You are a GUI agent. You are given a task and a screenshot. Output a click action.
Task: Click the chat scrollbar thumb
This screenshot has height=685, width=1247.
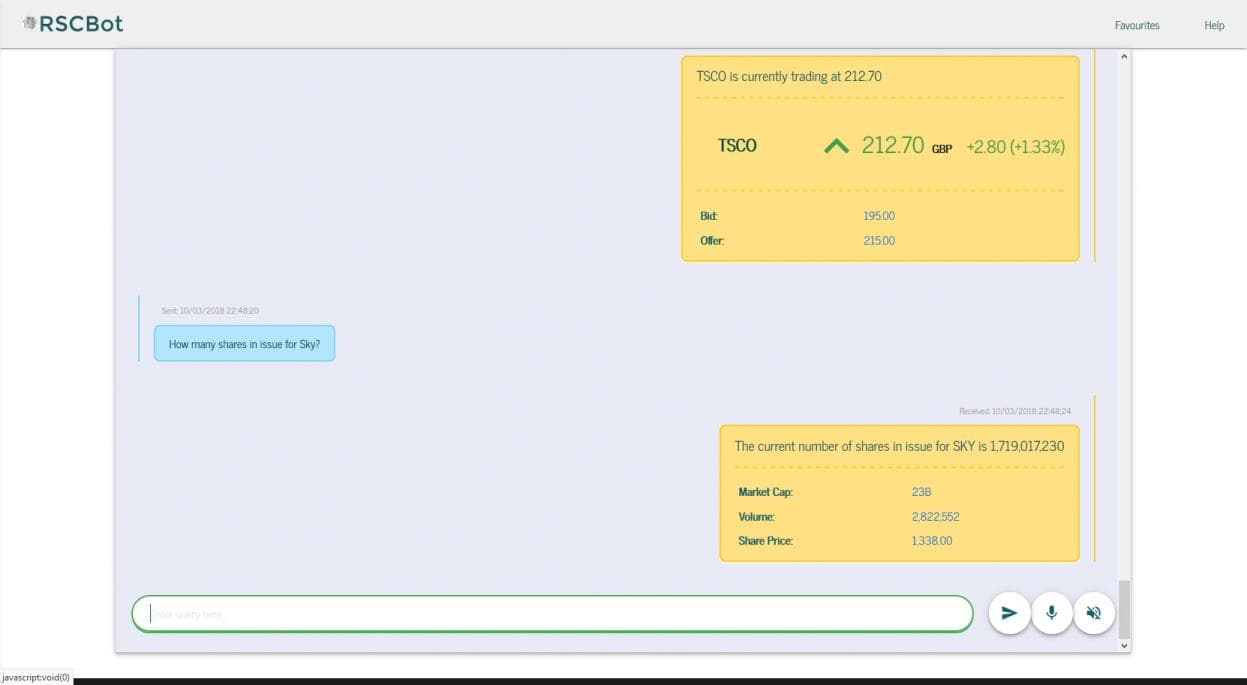pyautogui.click(x=1123, y=609)
